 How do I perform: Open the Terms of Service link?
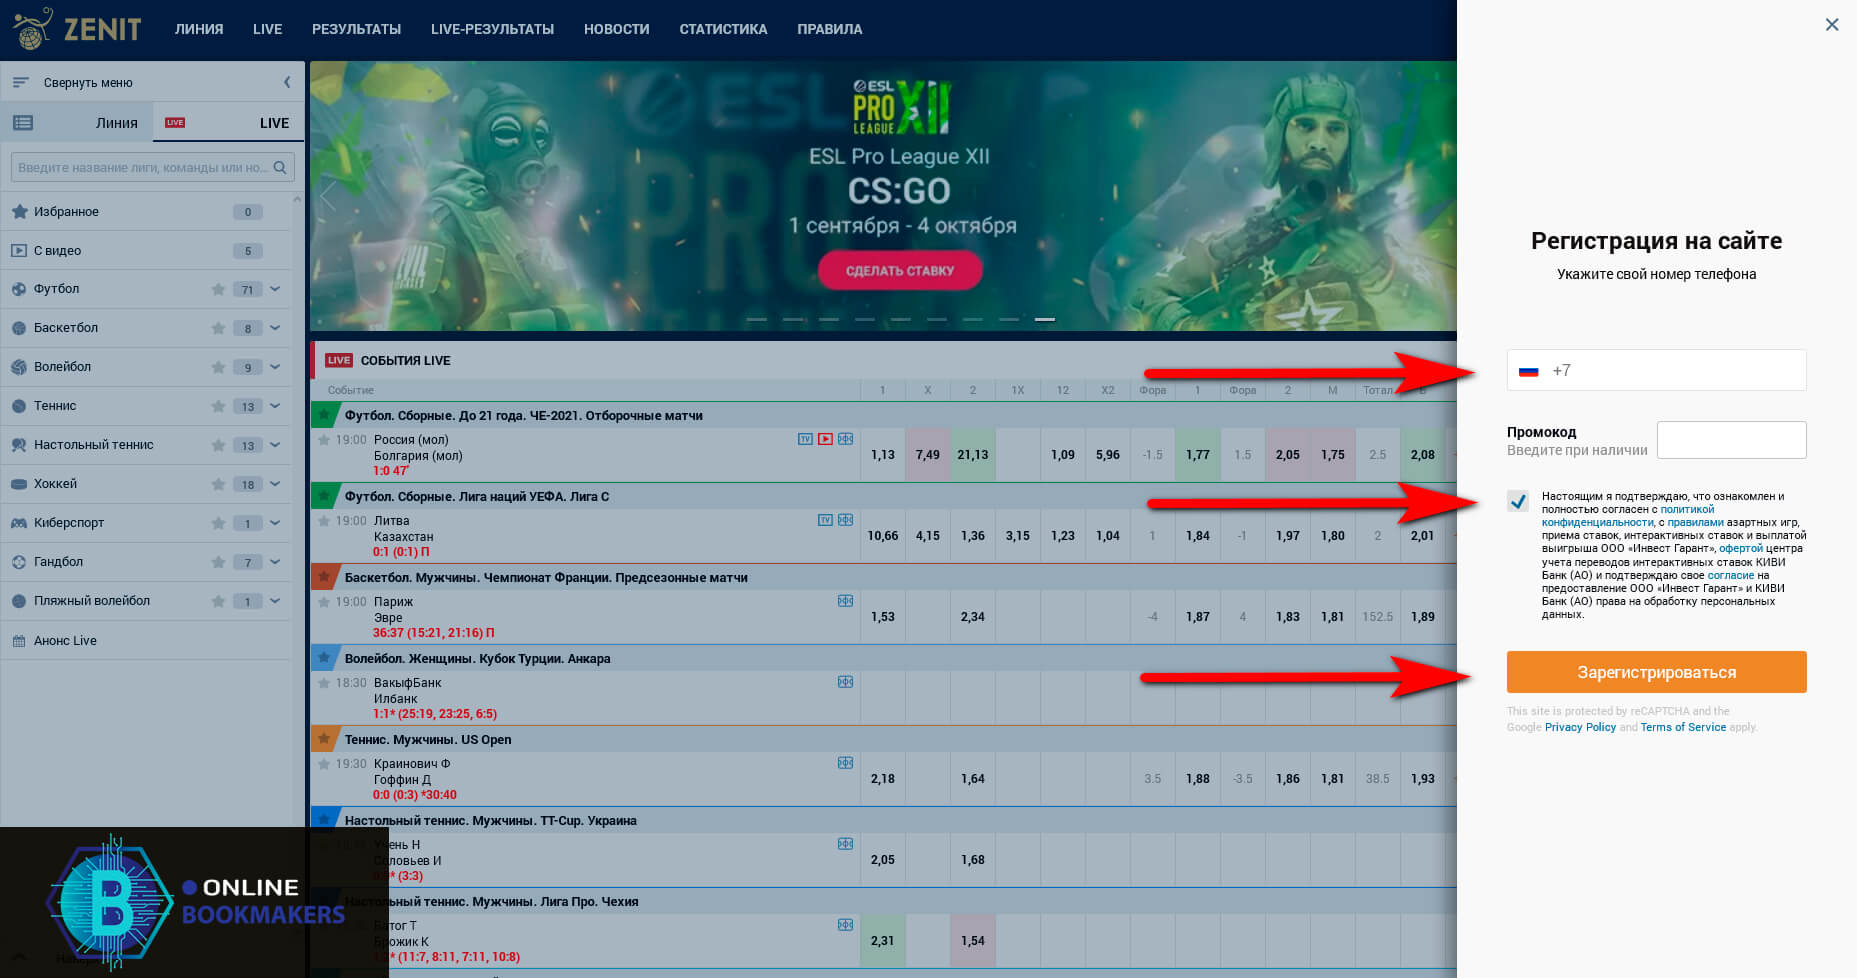pyautogui.click(x=1683, y=727)
